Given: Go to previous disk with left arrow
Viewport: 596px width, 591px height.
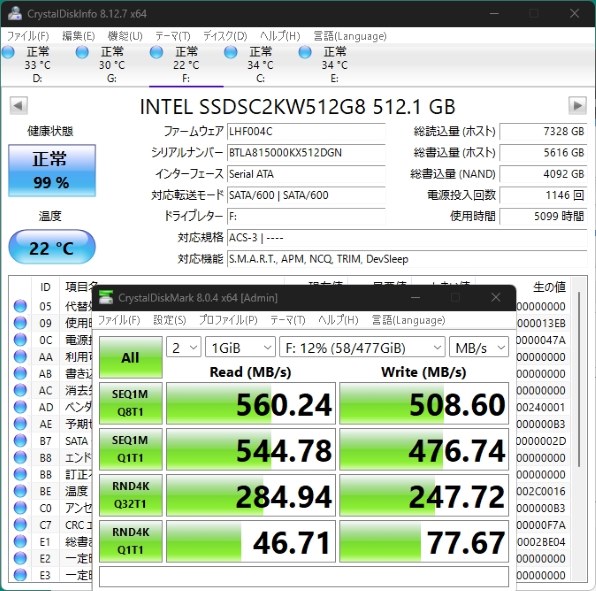Looking at the screenshot, I should (x=18, y=105).
